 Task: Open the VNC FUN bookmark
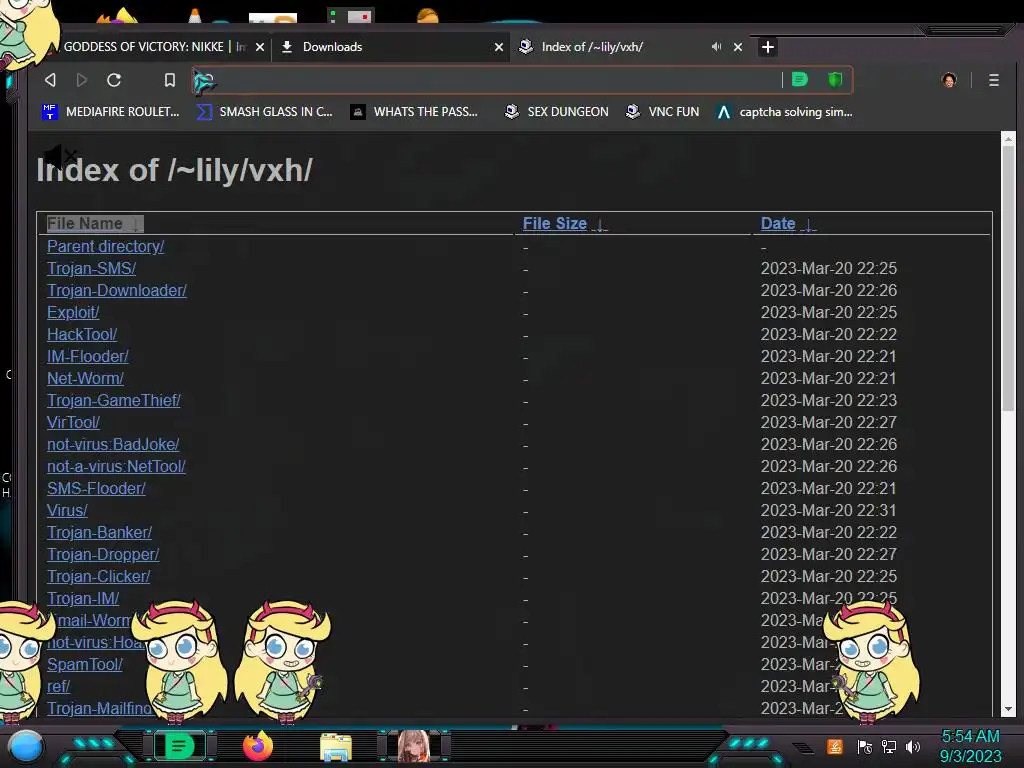(x=662, y=112)
